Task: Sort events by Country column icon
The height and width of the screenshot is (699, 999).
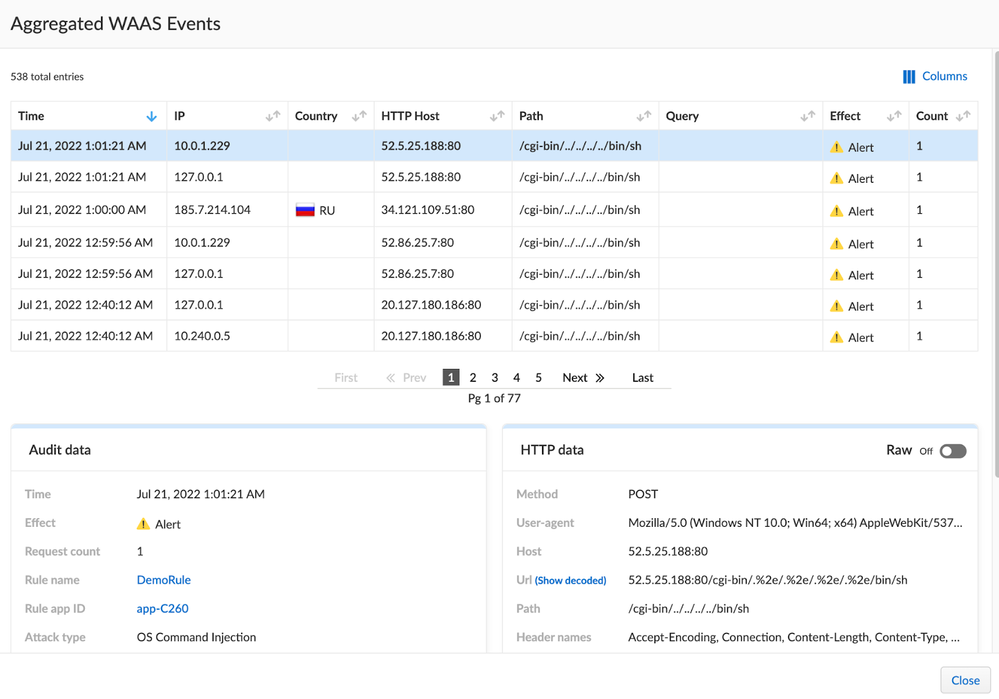Action: 359,117
